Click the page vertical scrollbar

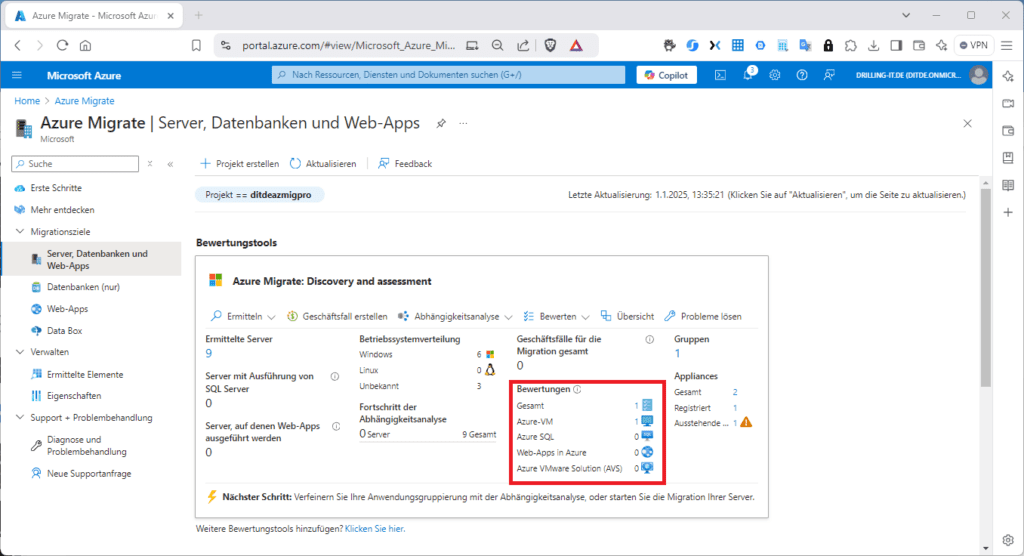pyautogui.click(x=985, y=287)
